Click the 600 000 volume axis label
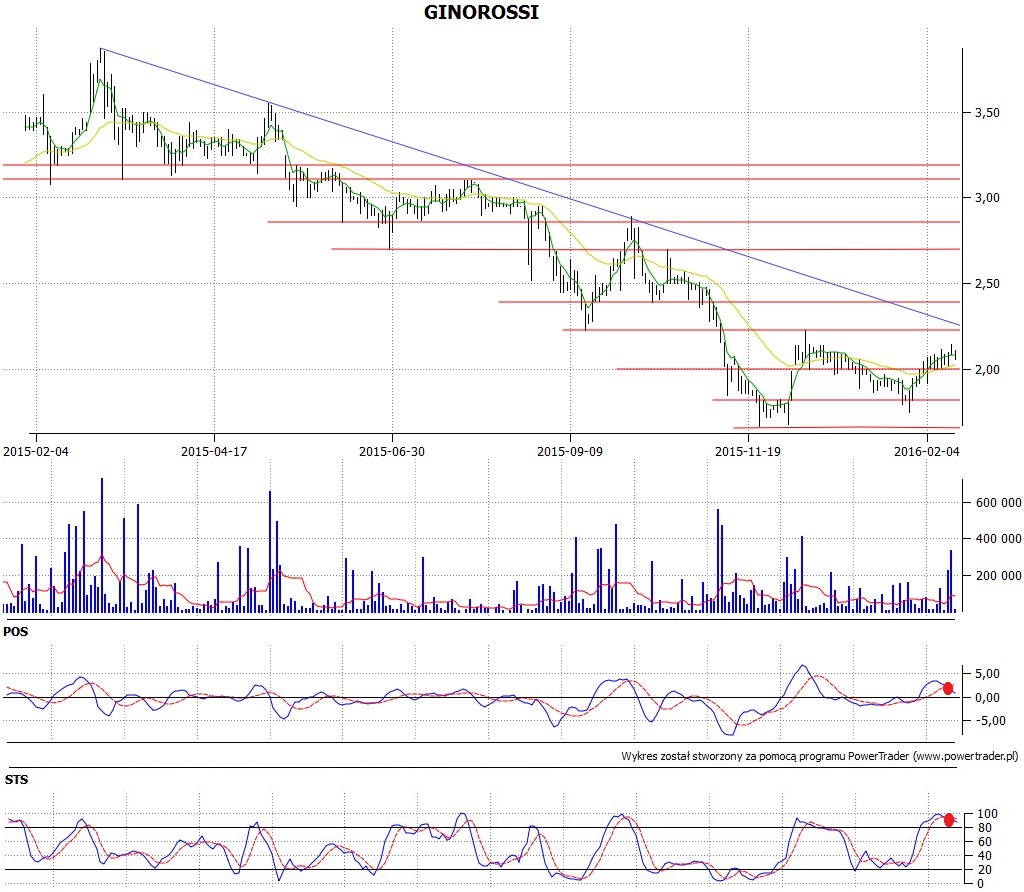 999,503
